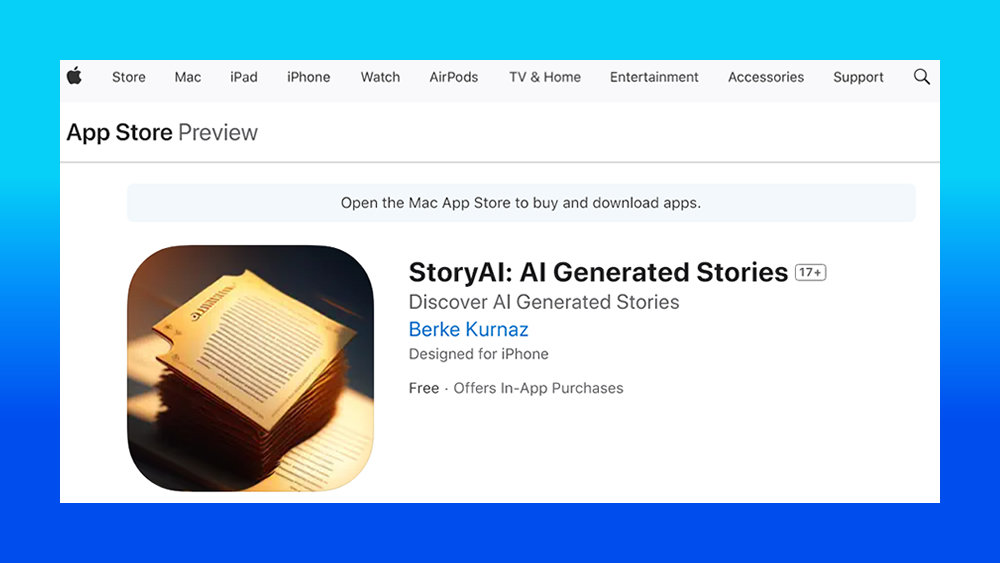The height and width of the screenshot is (563, 1000).
Task: Open the Accessories menu item
Action: pos(766,77)
